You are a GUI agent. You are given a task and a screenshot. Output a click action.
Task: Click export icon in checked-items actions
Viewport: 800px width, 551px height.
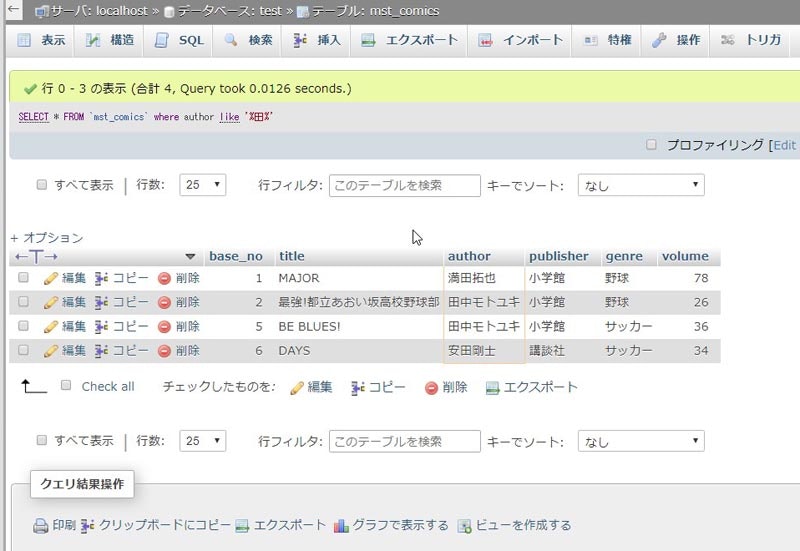coord(492,388)
